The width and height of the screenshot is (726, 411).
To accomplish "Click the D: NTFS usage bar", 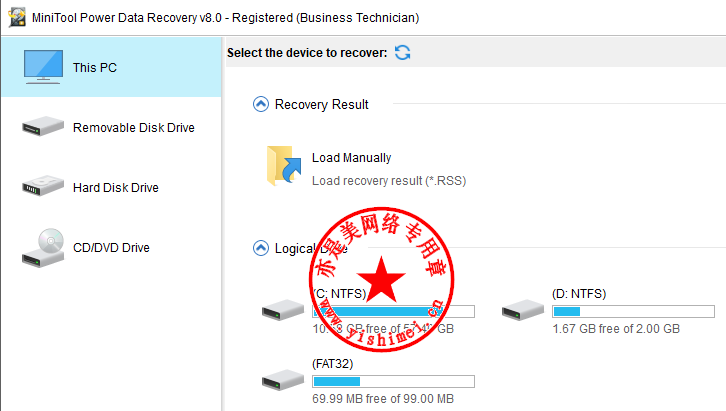I will (x=633, y=311).
